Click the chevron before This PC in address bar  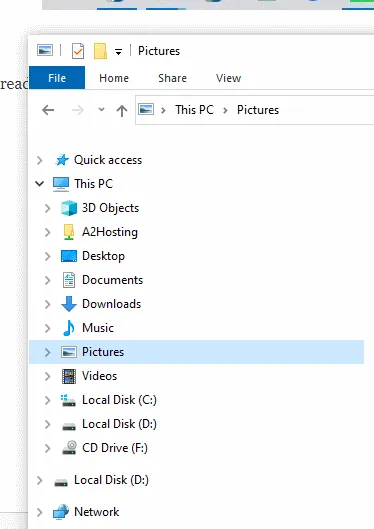click(x=164, y=110)
